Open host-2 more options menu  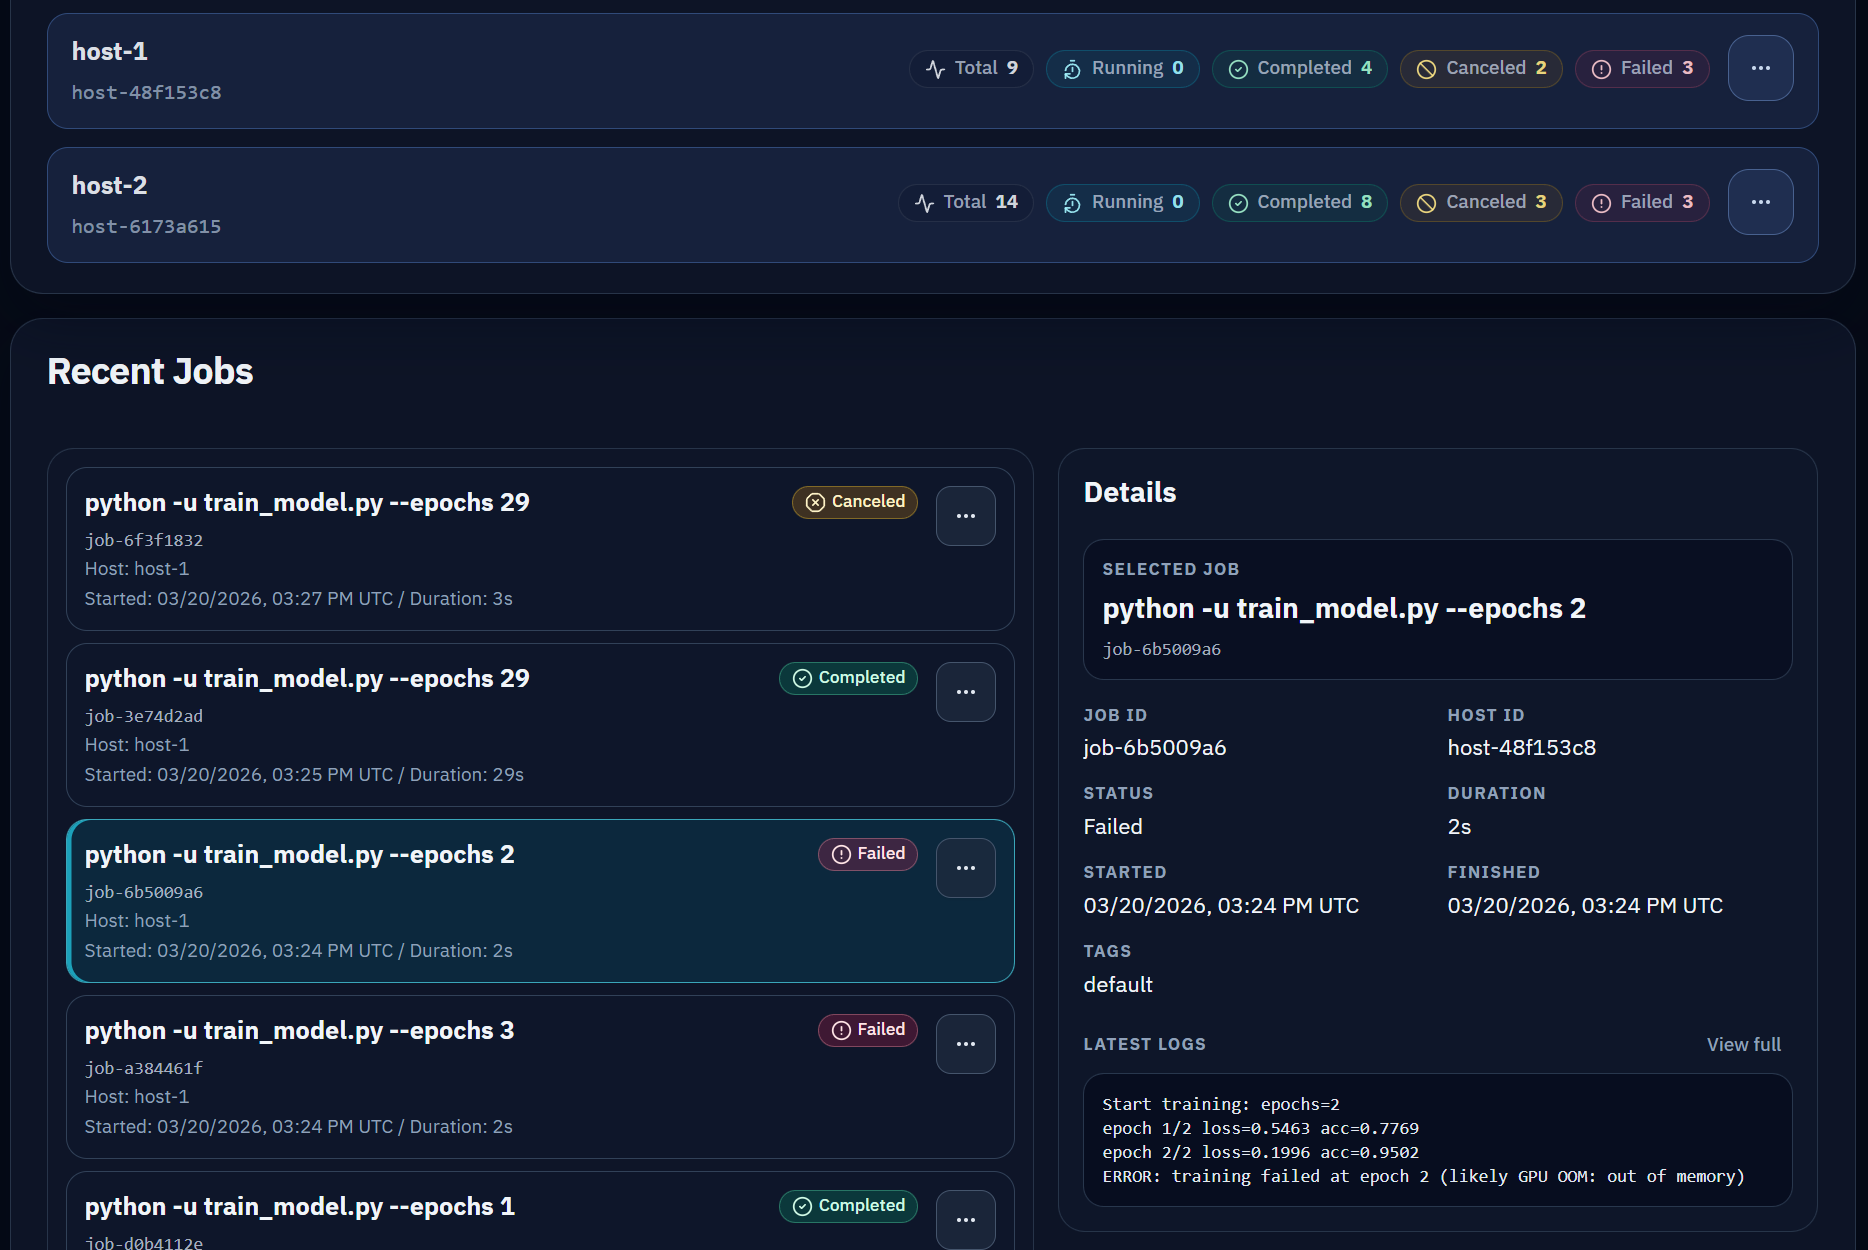point(1760,202)
